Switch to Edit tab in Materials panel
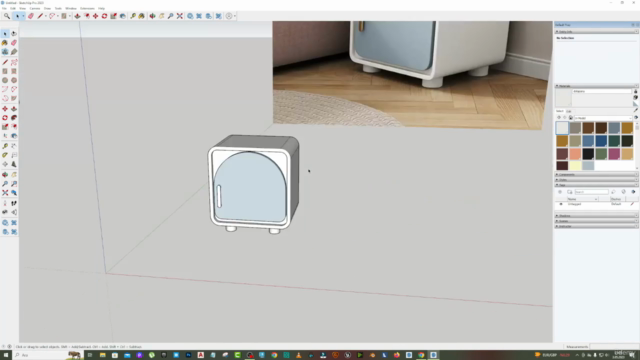This screenshot has height=360, width=640. 569,111
